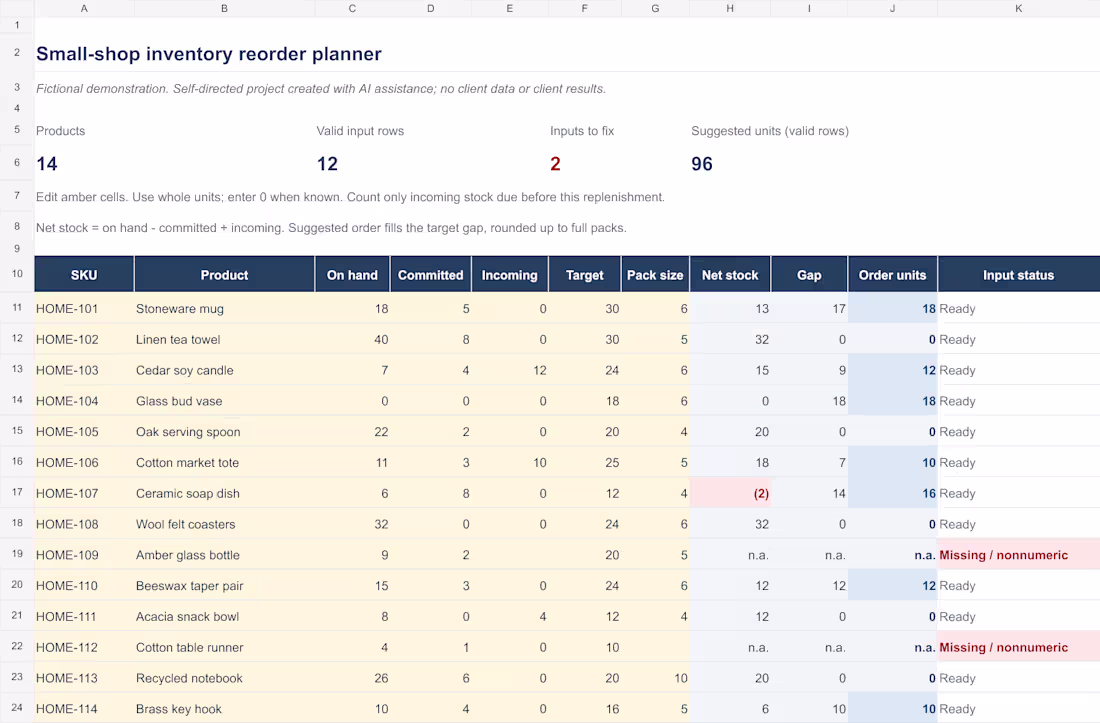Click the 'SKU' table header
1100x723 pixels.
[84, 275]
